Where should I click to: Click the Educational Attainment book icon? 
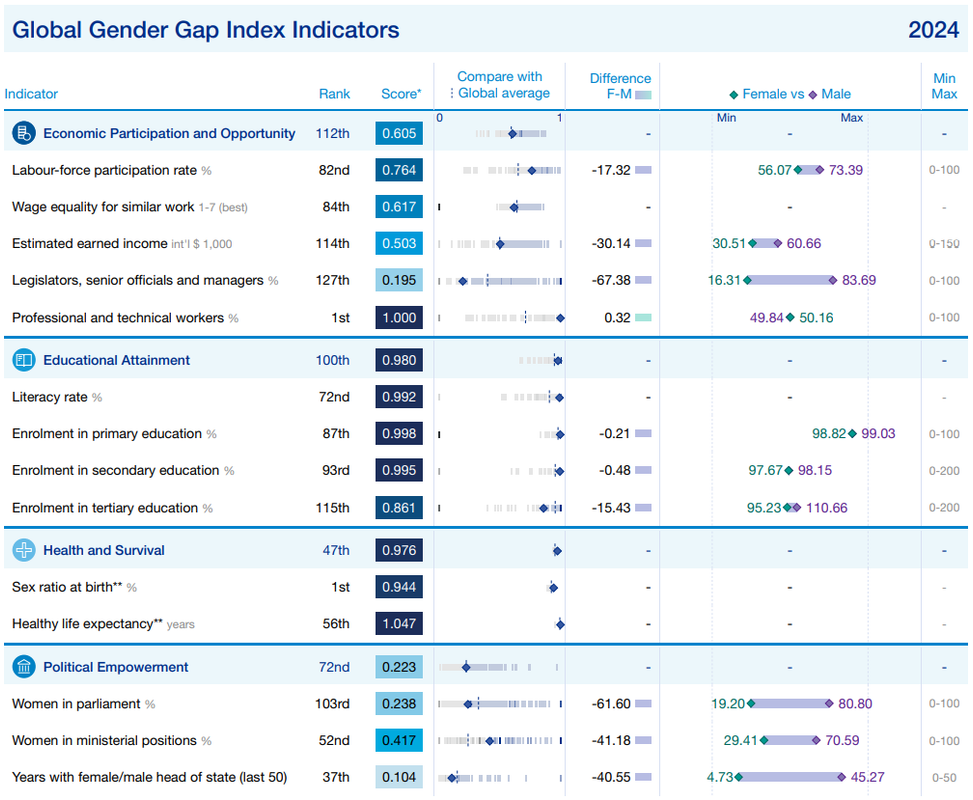coord(24,360)
